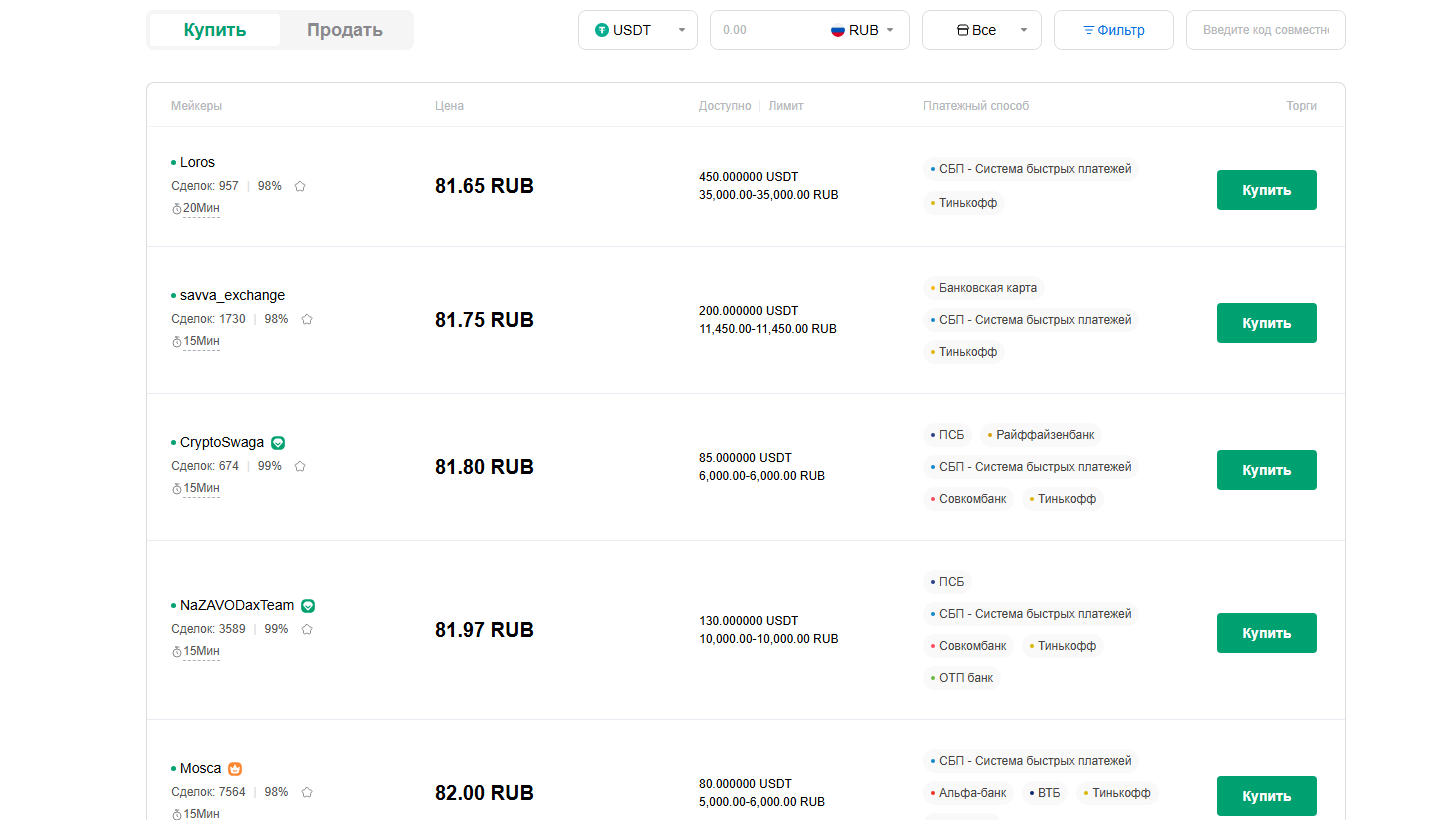Click ОТП банк payment tag
The height and width of the screenshot is (820, 1446).
coord(962,678)
